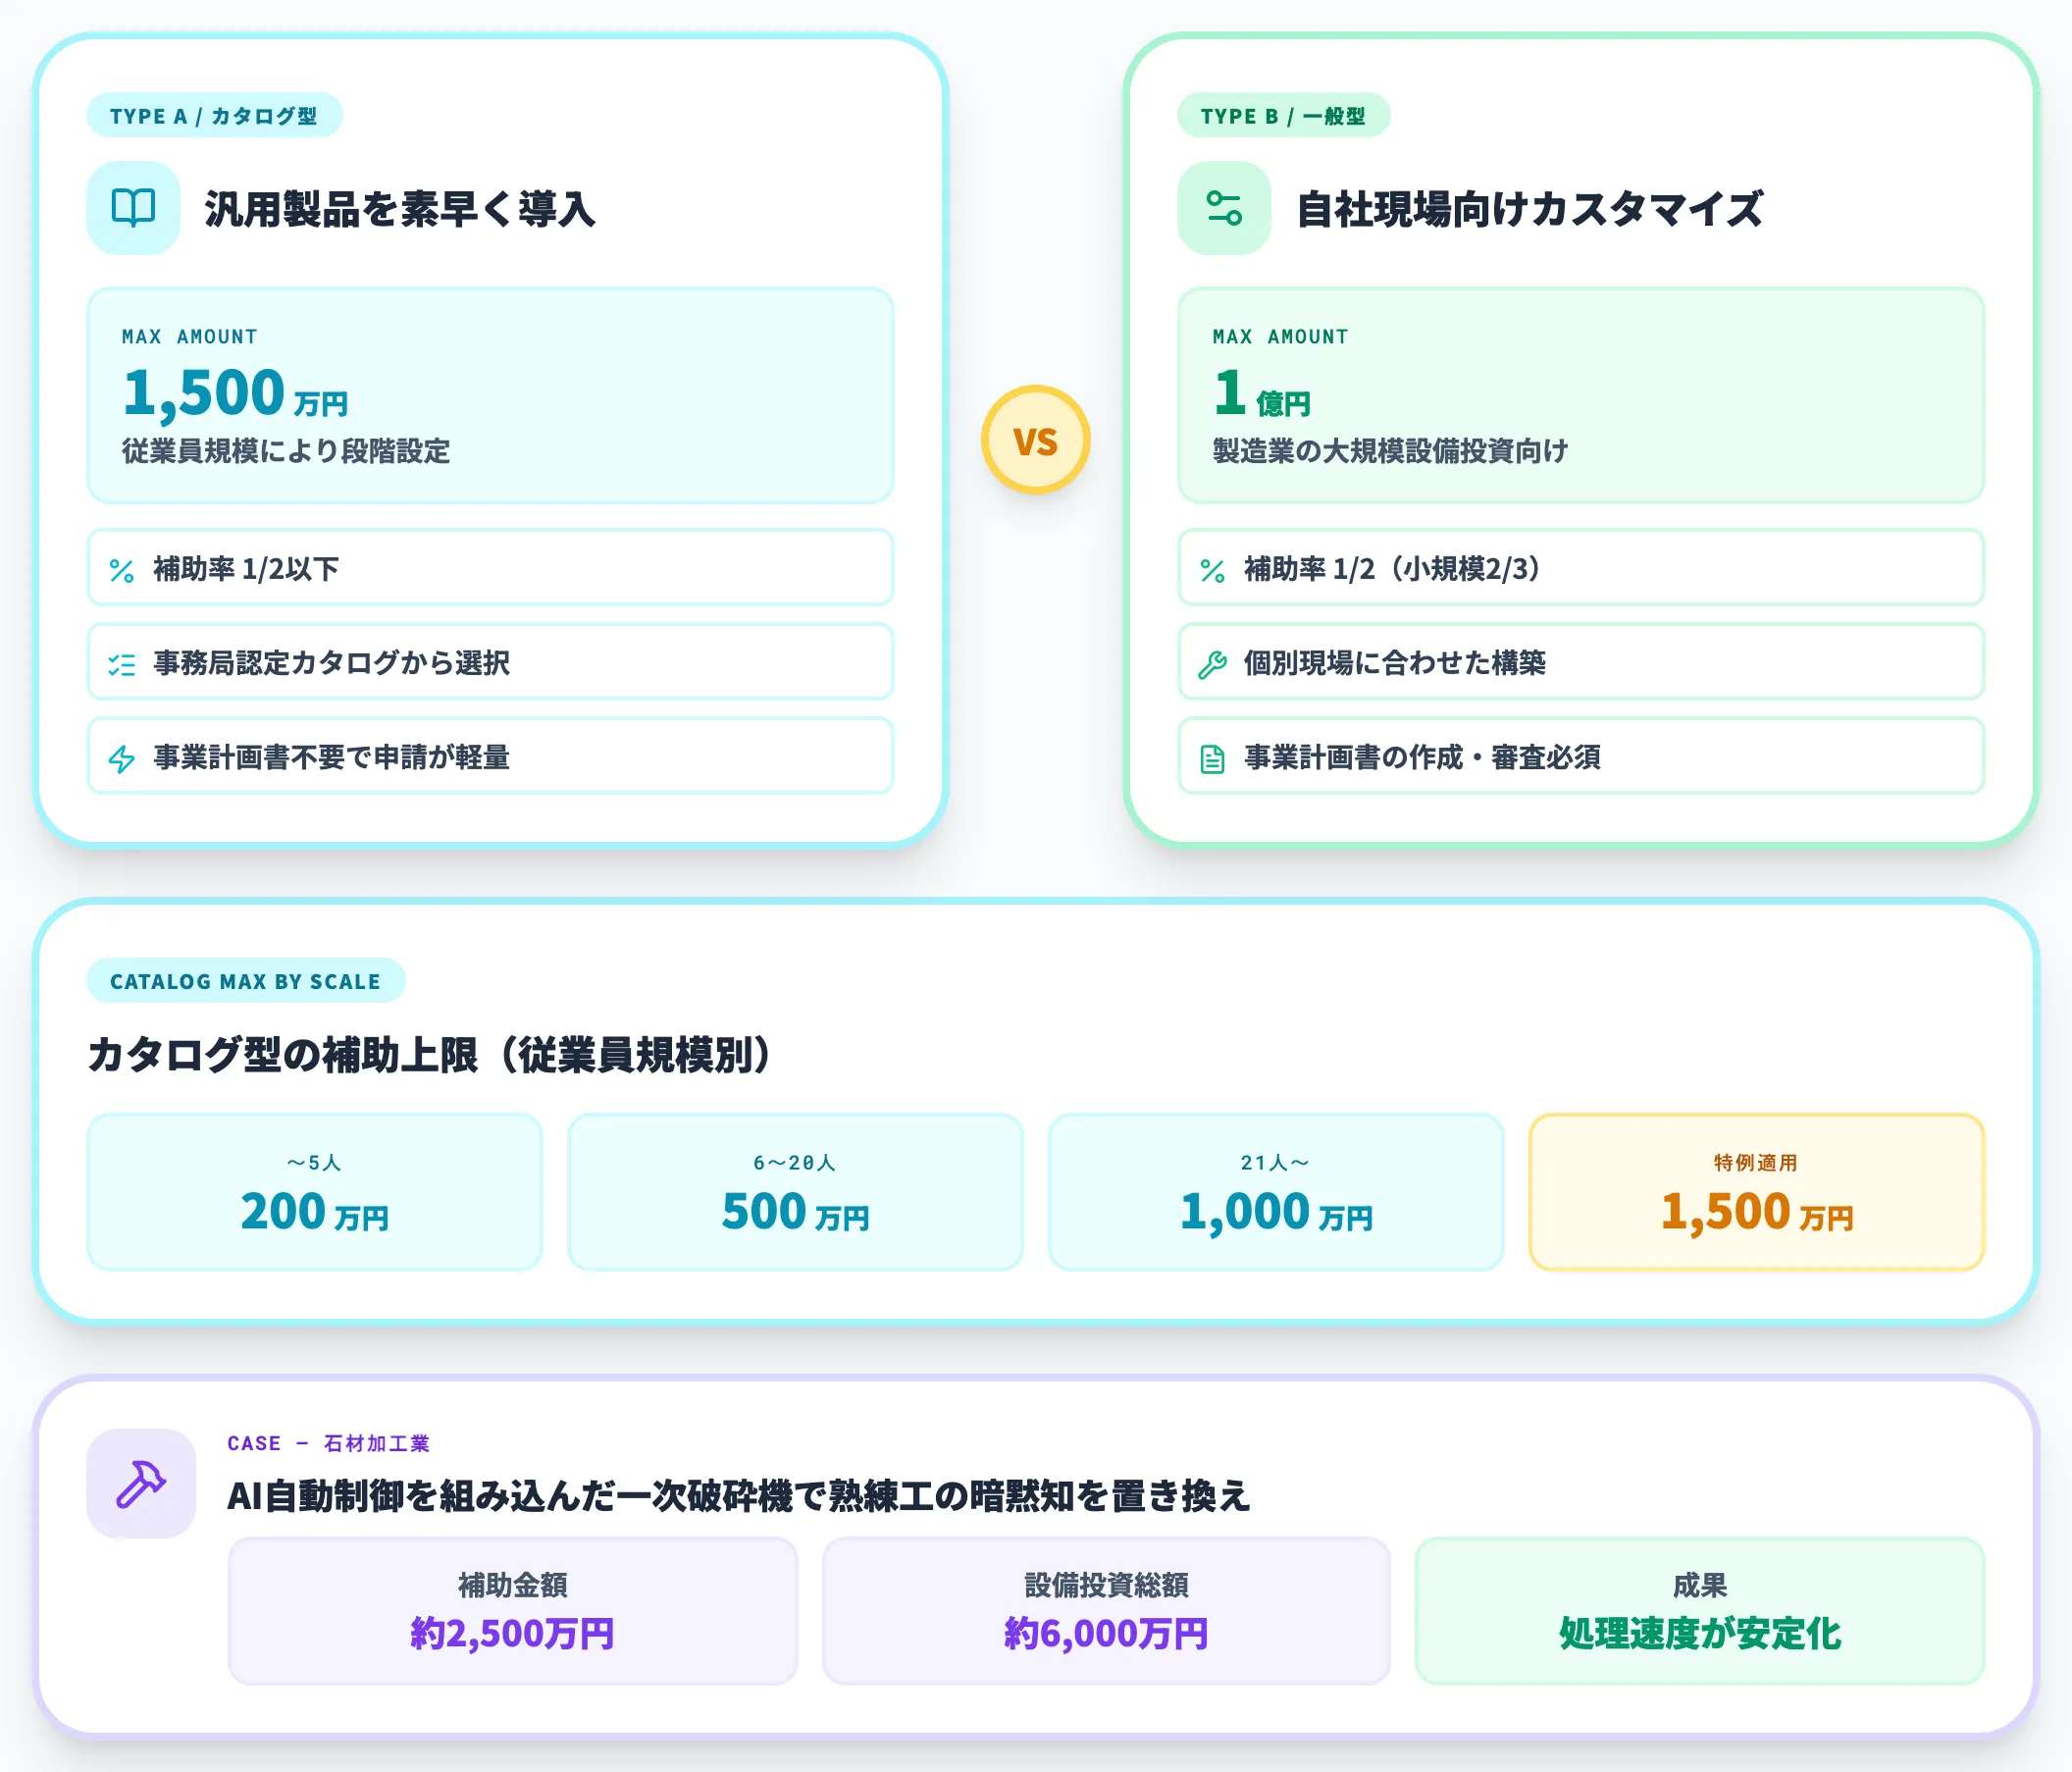Click the open book icon on Type A card
This screenshot has width=2072, height=1772.
pos(133,209)
